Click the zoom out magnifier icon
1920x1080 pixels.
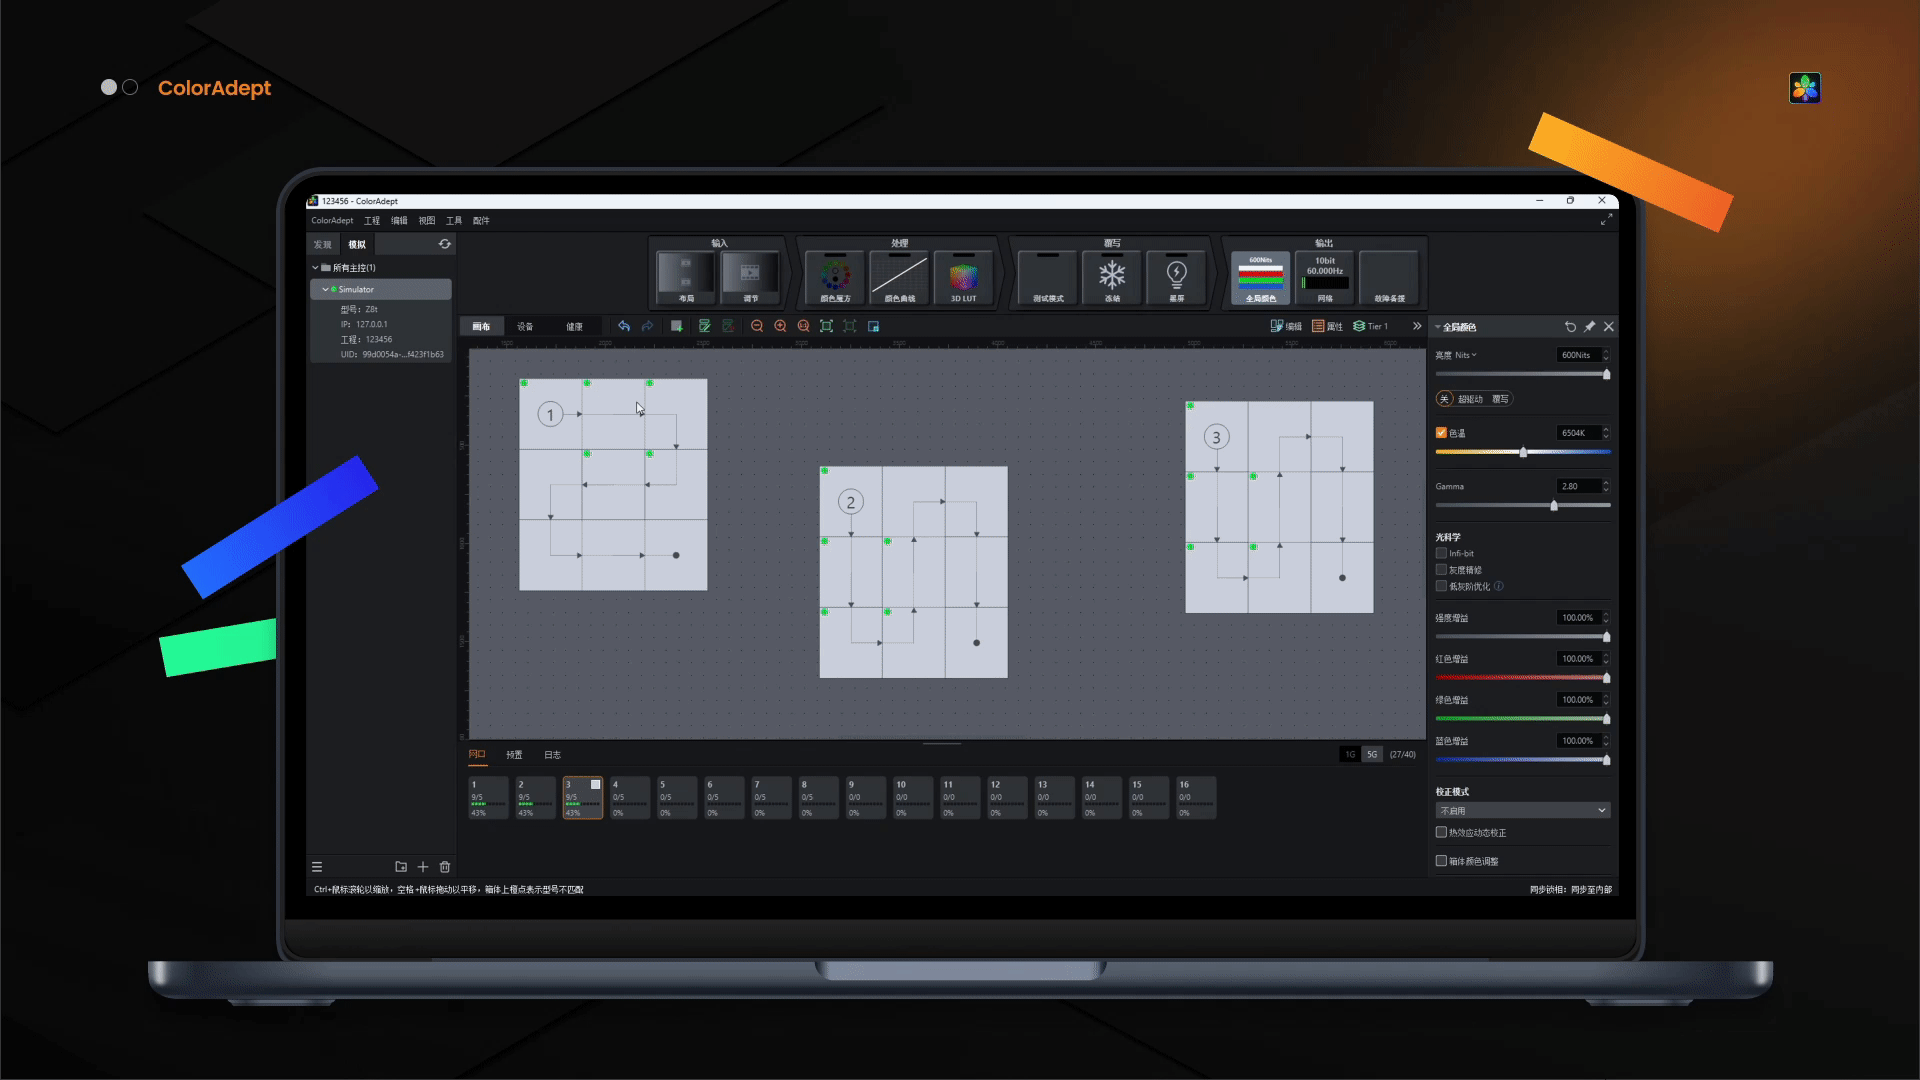coord(757,326)
